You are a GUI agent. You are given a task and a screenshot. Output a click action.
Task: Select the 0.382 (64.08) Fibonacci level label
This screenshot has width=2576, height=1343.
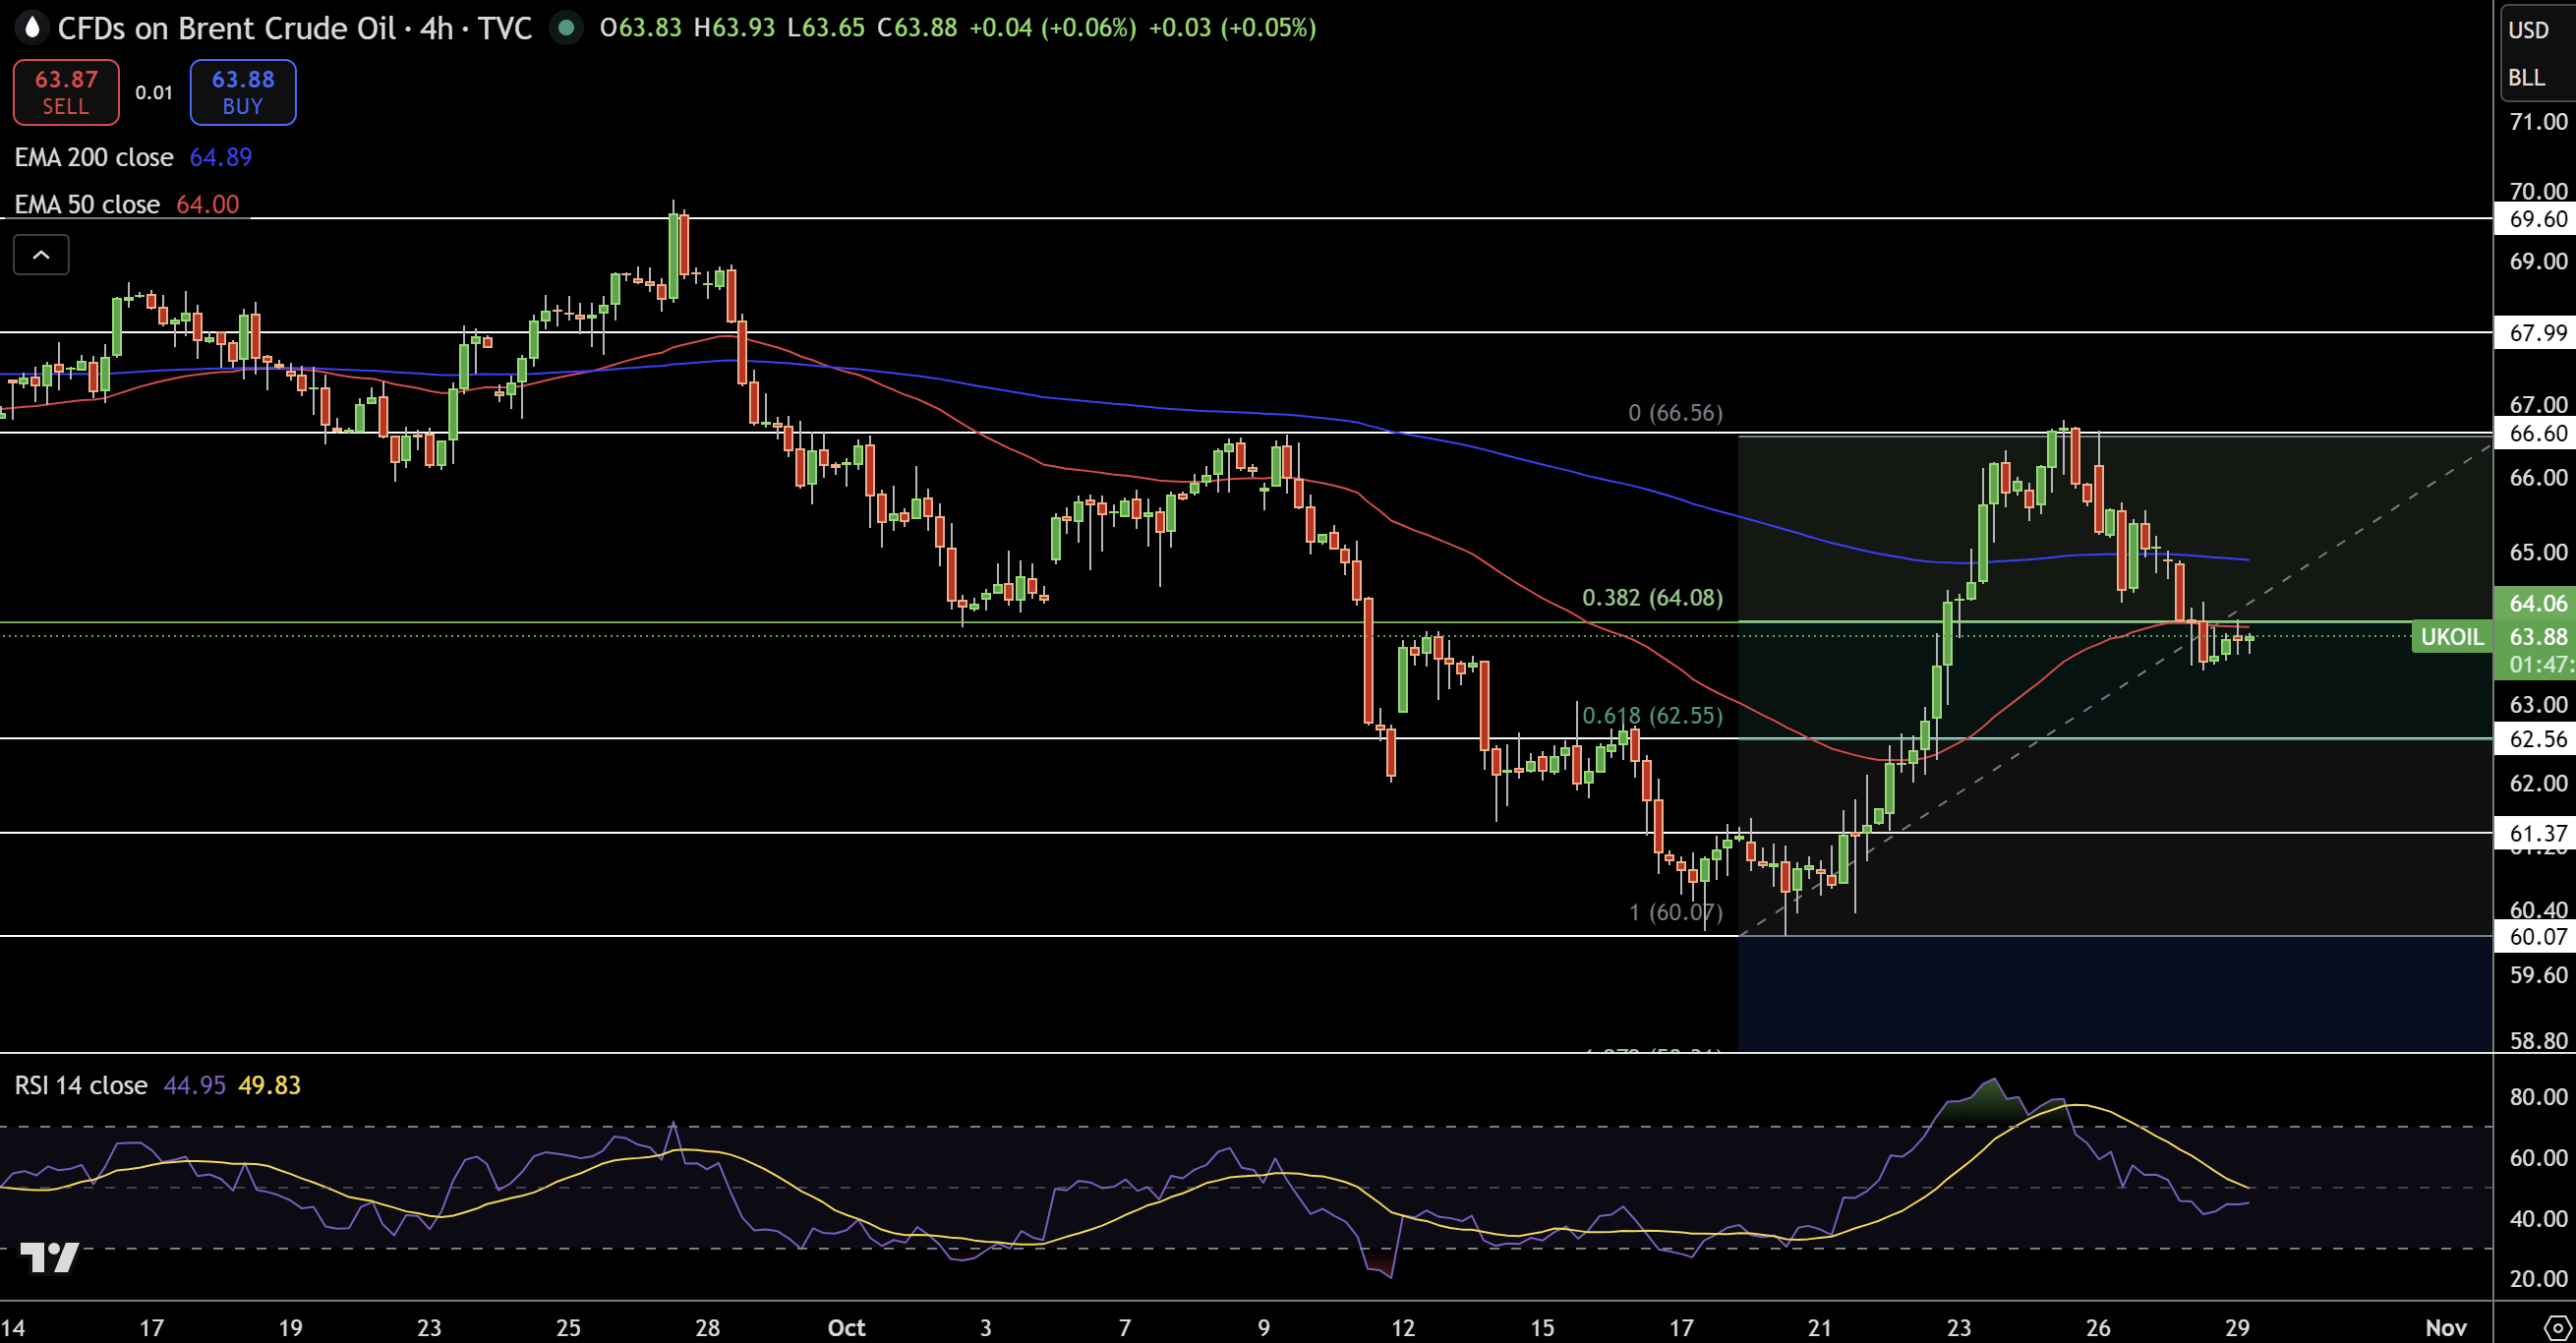pos(1652,598)
